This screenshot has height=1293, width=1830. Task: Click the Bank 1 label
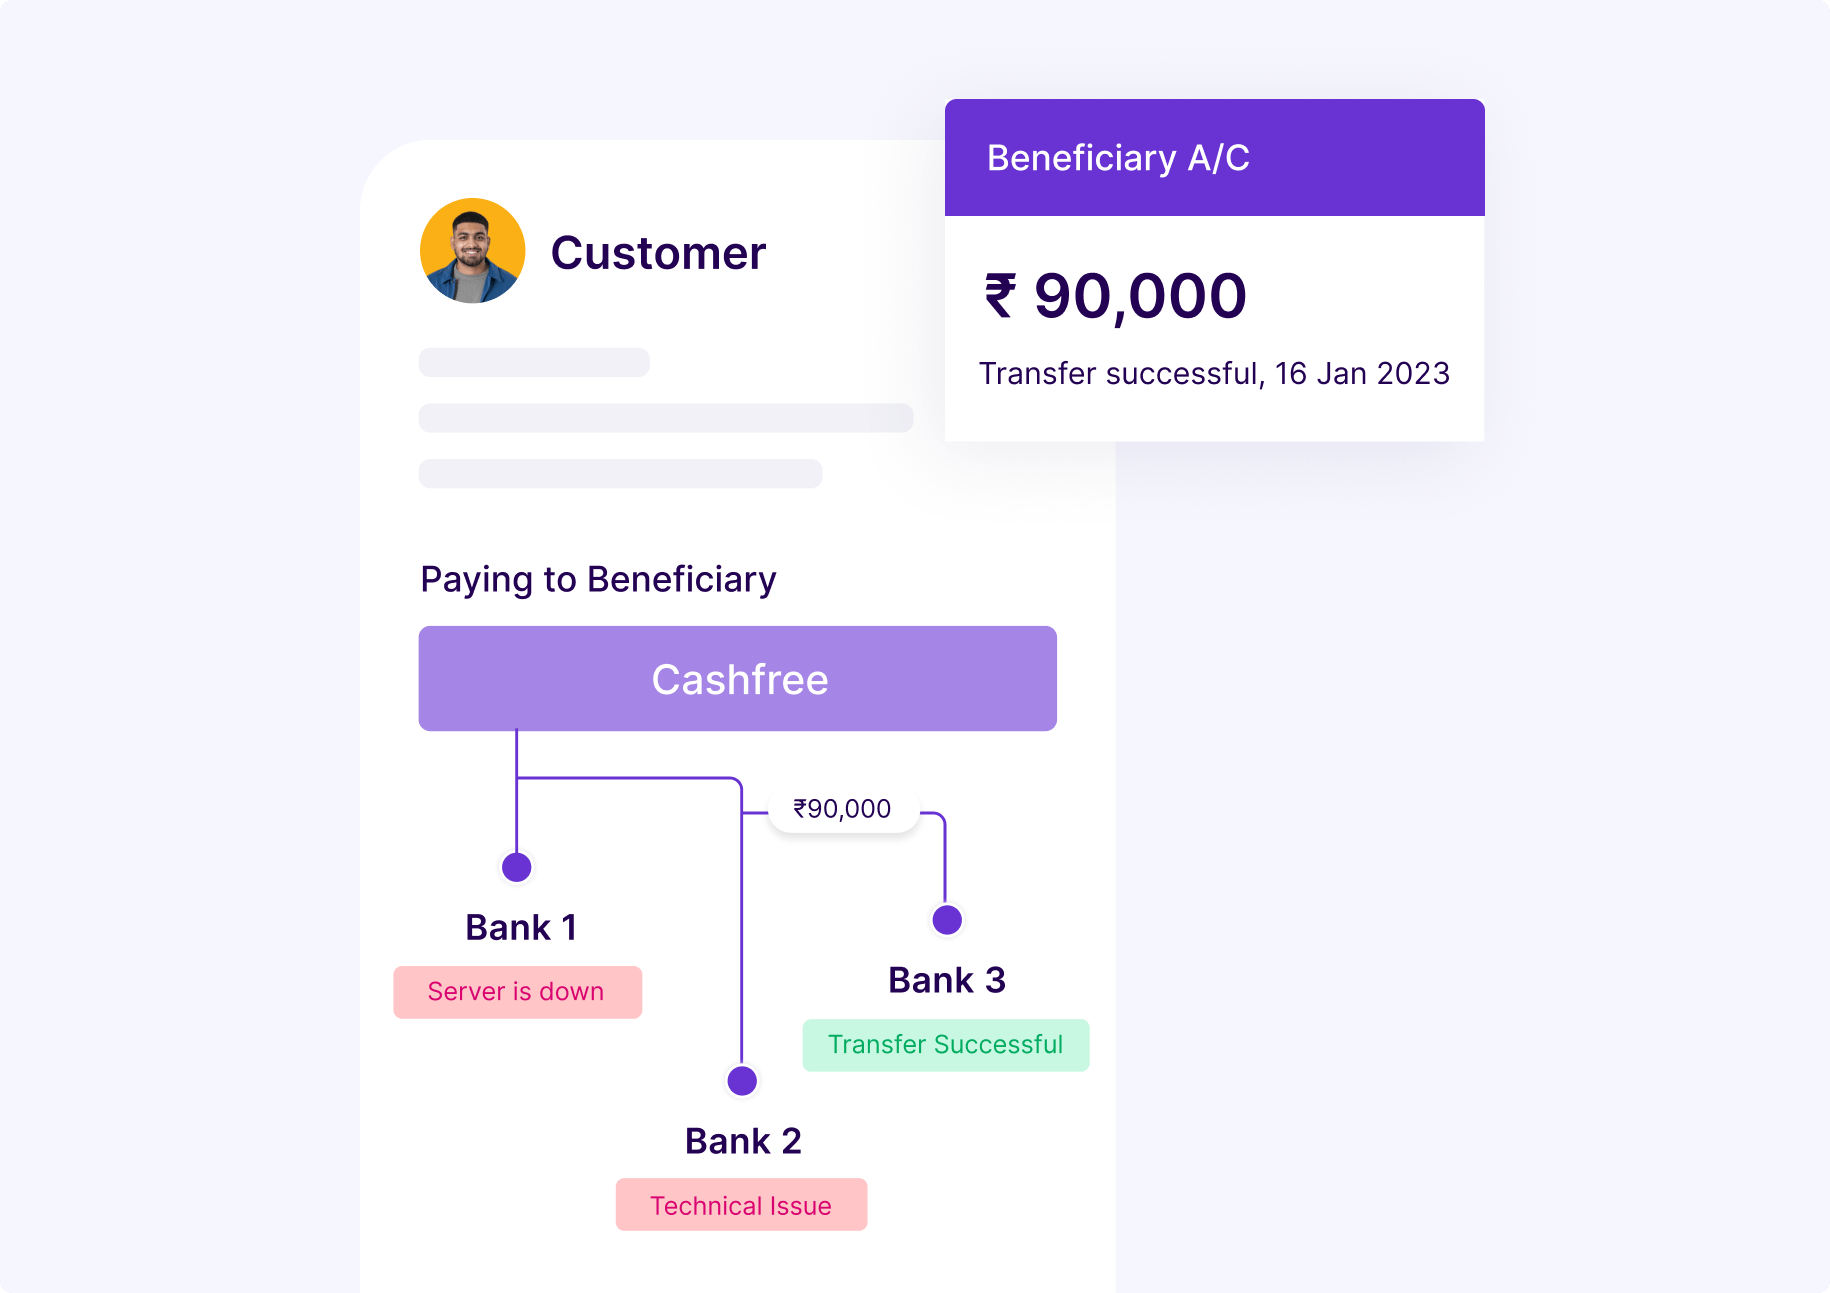click(x=521, y=928)
